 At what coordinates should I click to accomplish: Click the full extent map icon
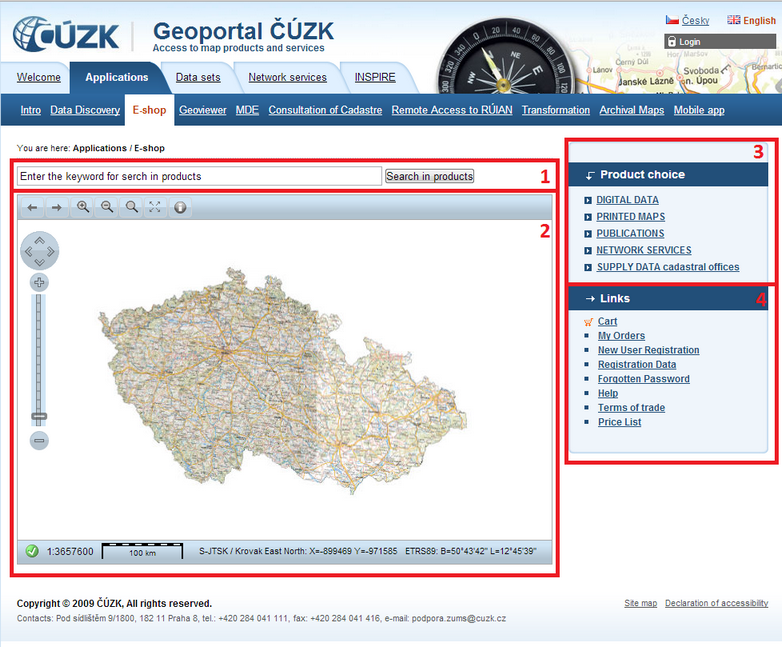click(155, 208)
